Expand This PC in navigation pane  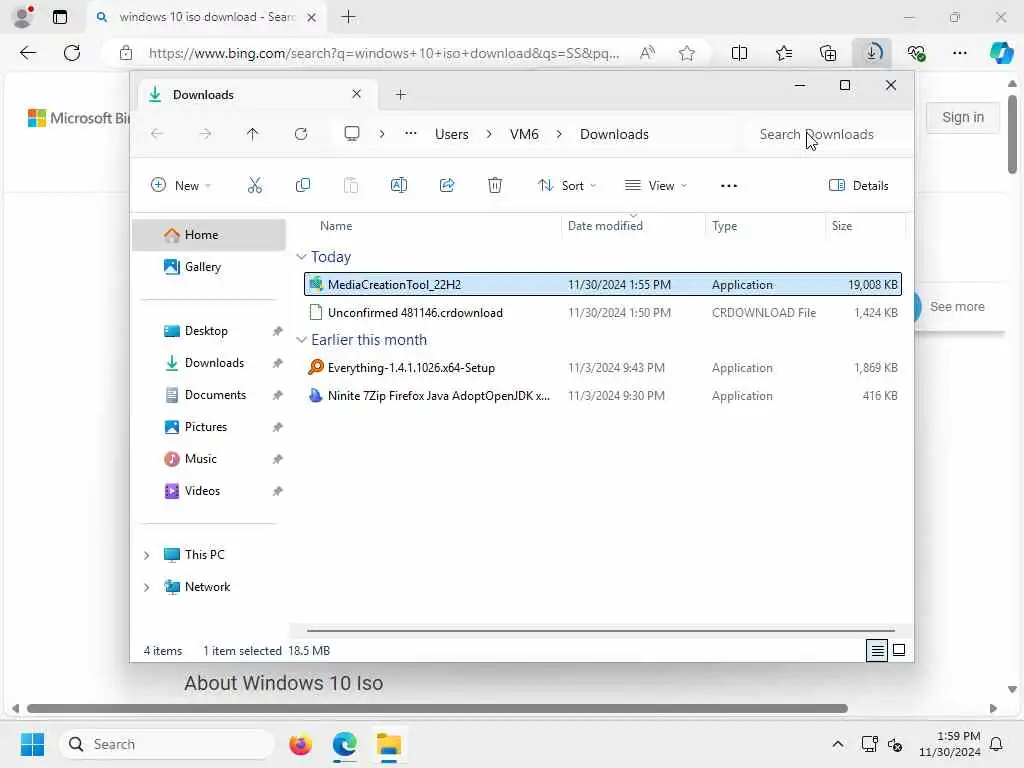[146, 555]
